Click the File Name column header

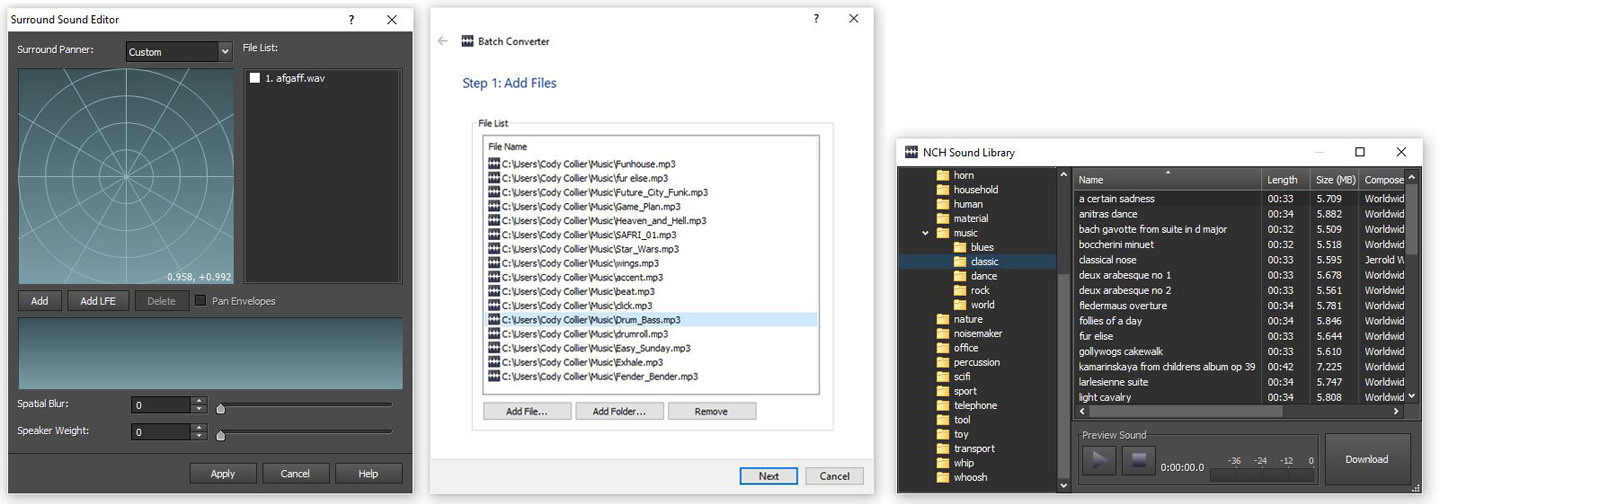650,146
